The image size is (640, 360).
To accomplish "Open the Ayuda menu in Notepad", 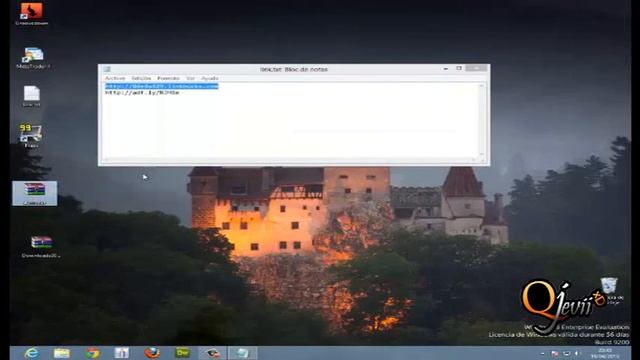I will (x=210, y=78).
